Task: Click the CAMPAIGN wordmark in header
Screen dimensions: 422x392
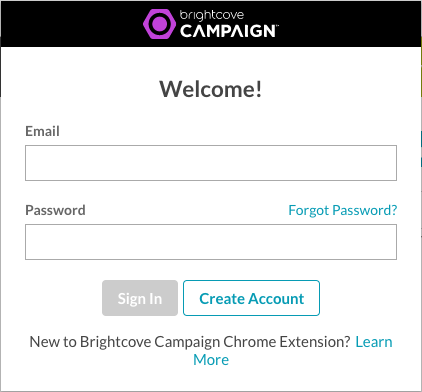Action: [228, 31]
